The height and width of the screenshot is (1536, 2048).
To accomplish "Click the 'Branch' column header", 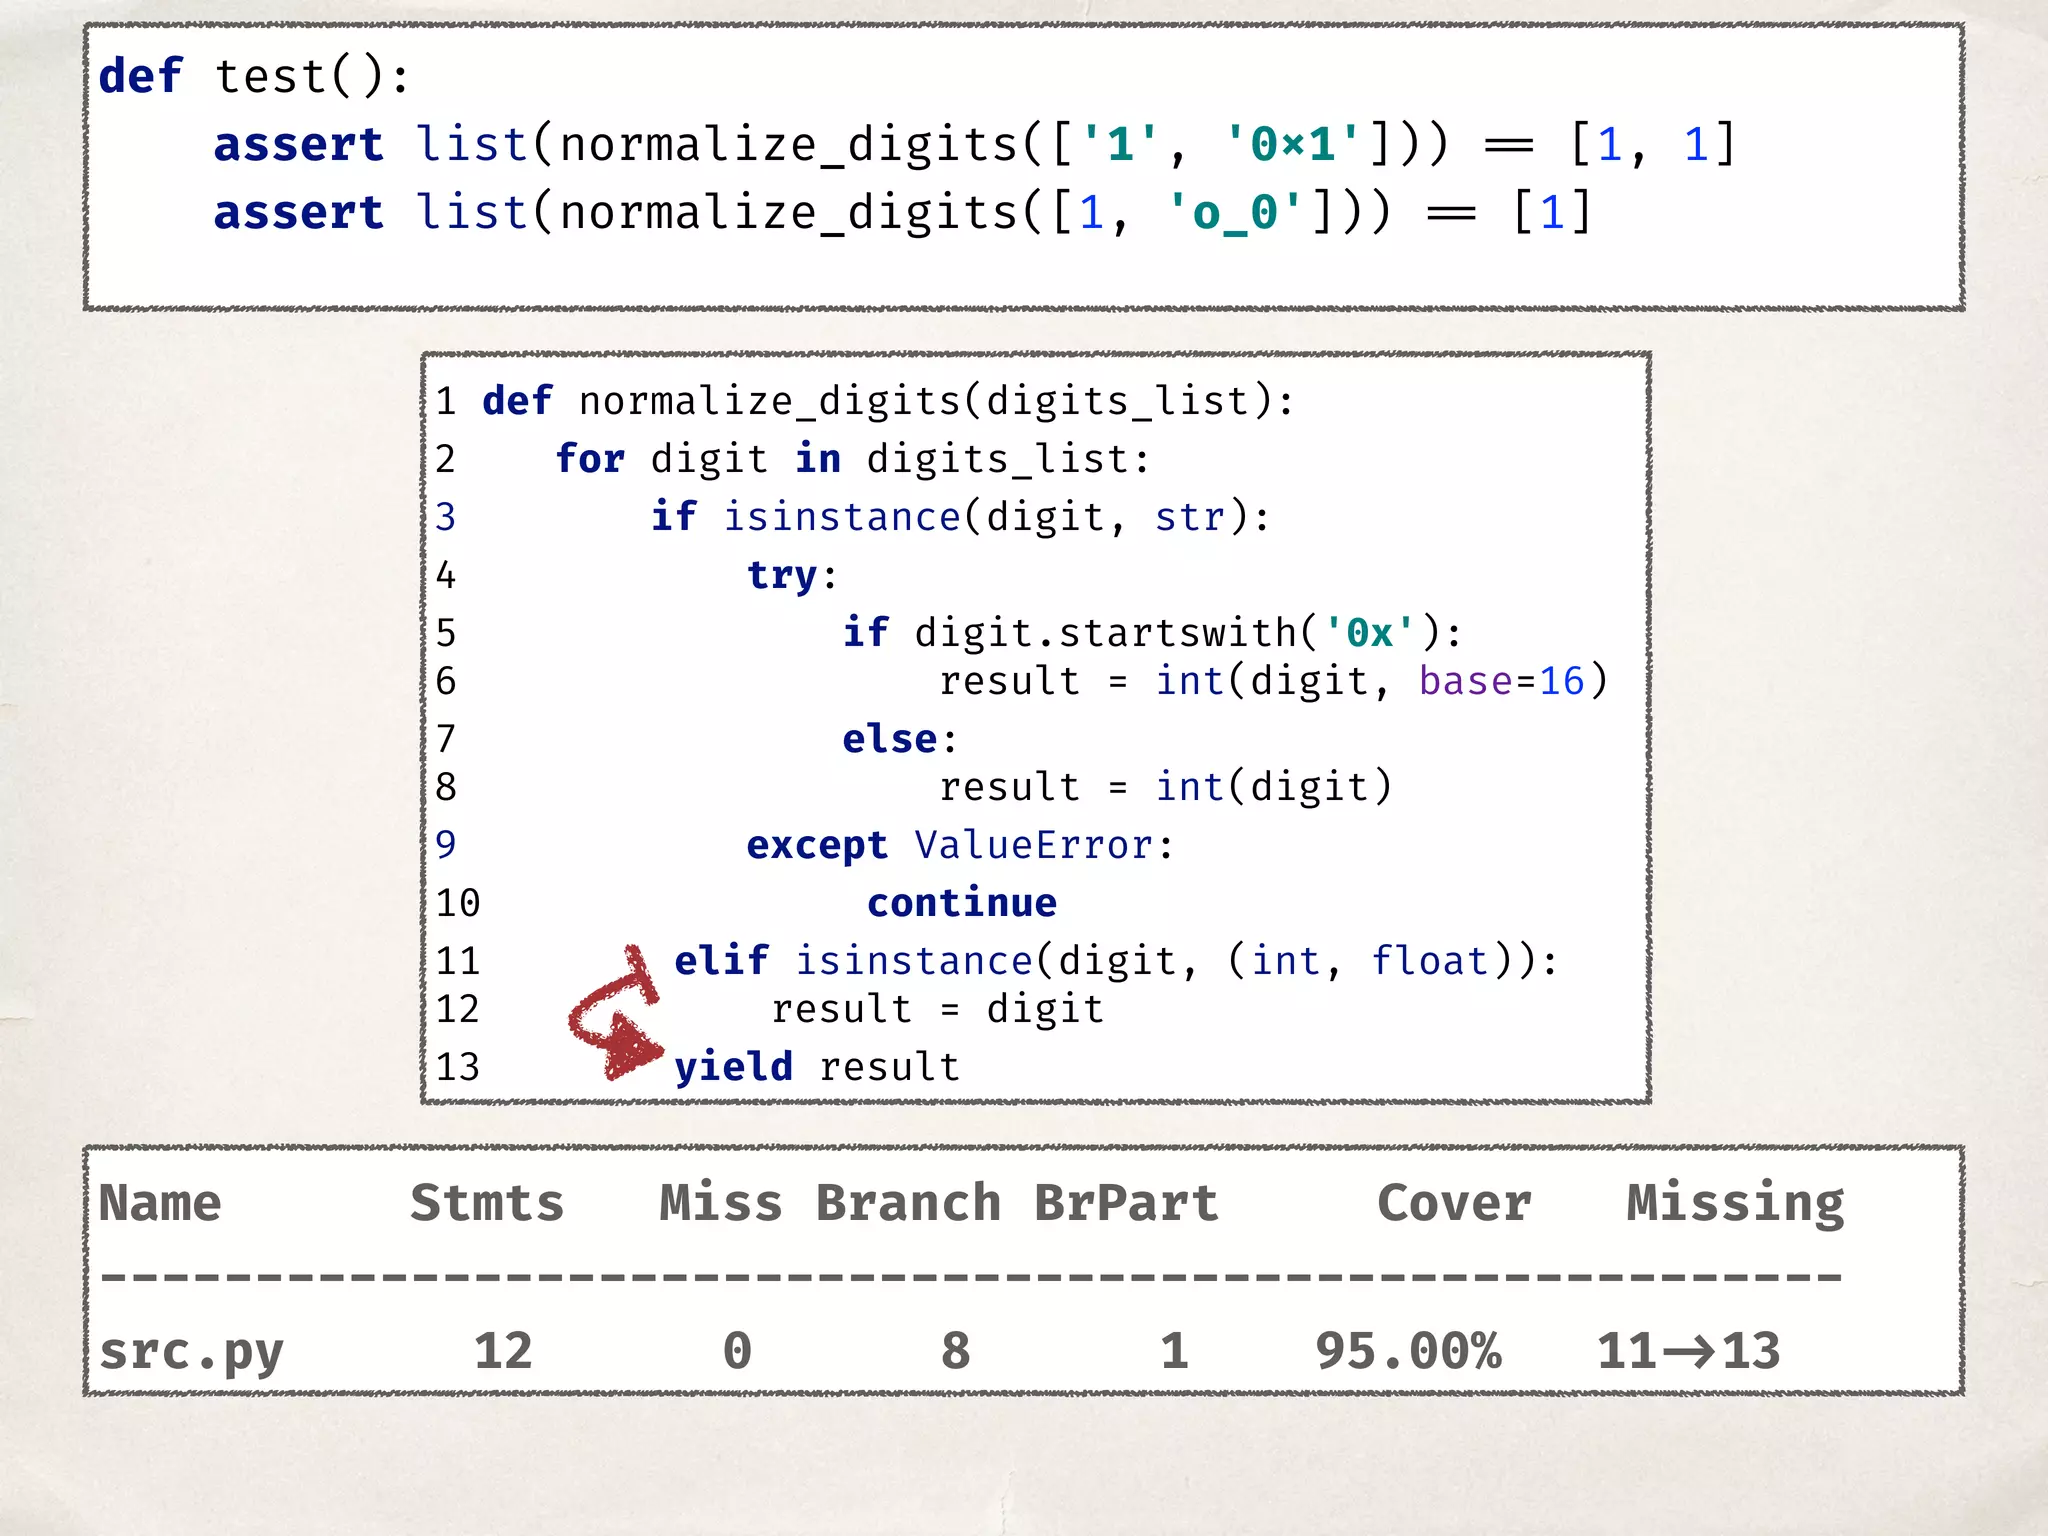I will point(908,1203).
